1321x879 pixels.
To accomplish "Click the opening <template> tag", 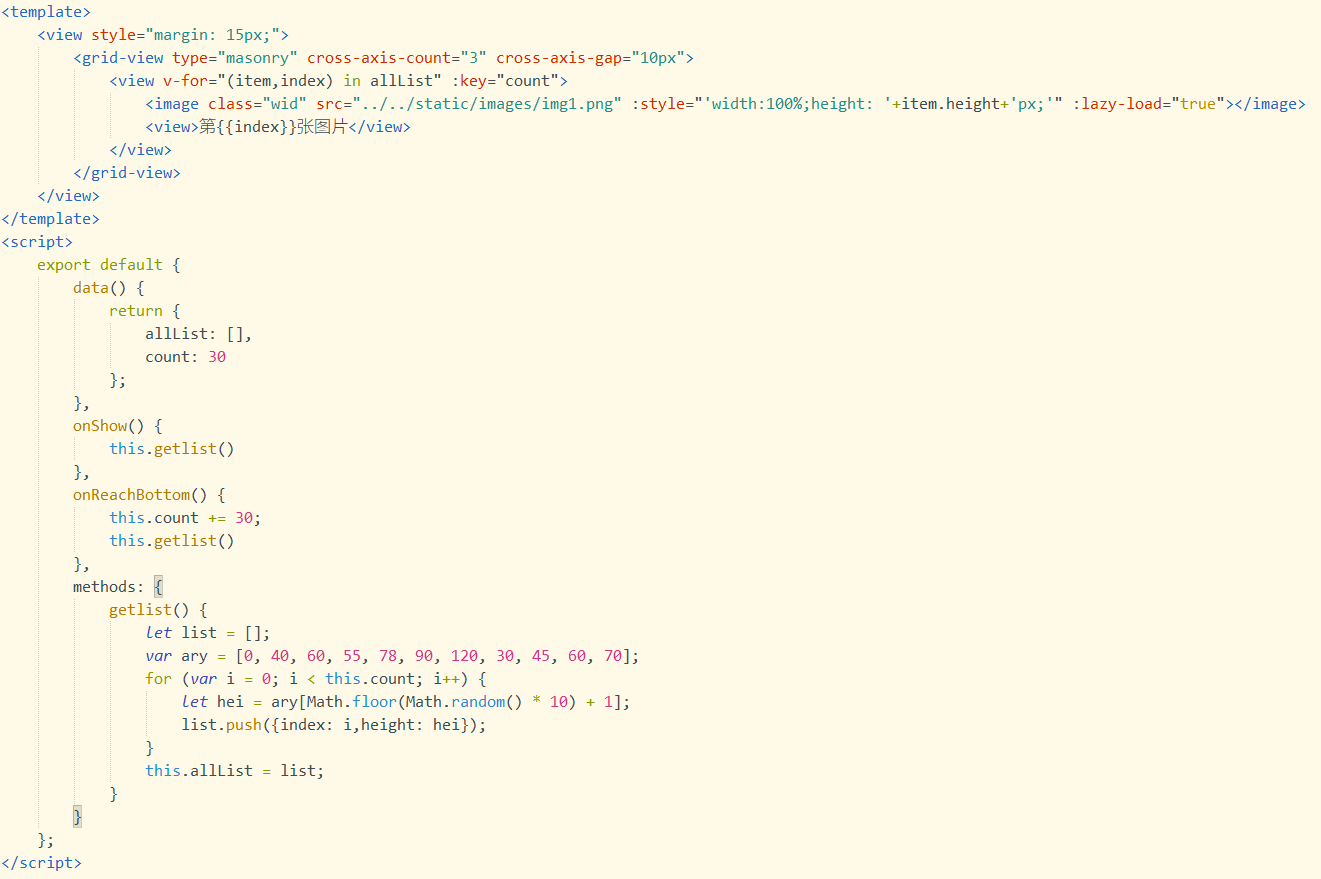I will 46,12.
